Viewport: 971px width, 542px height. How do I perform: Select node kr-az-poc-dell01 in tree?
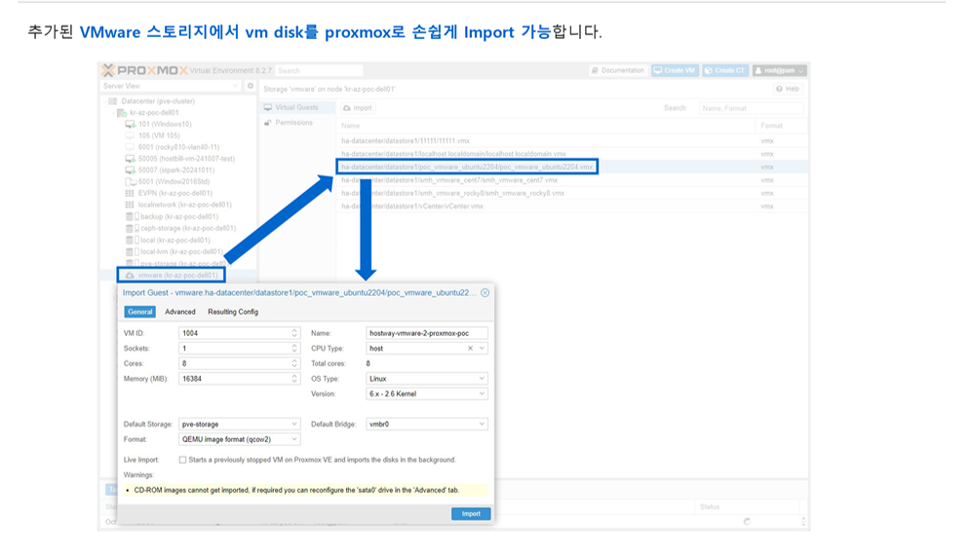[154, 113]
